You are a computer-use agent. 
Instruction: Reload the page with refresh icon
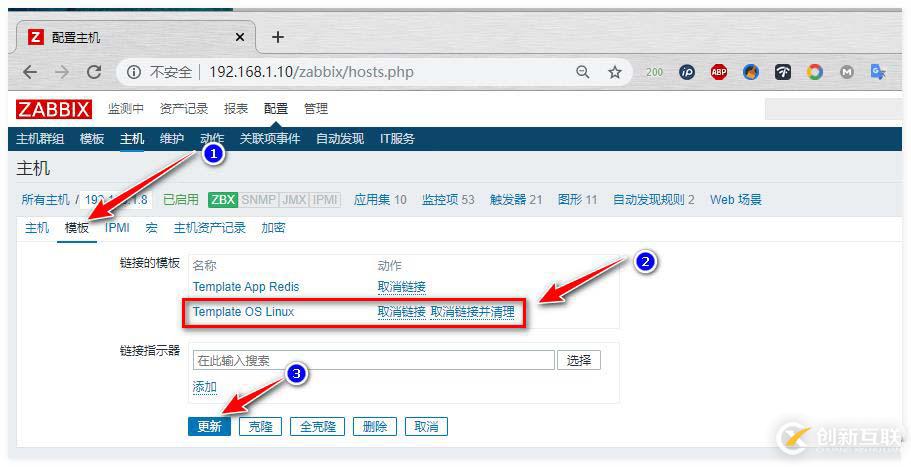tap(94, 72)
